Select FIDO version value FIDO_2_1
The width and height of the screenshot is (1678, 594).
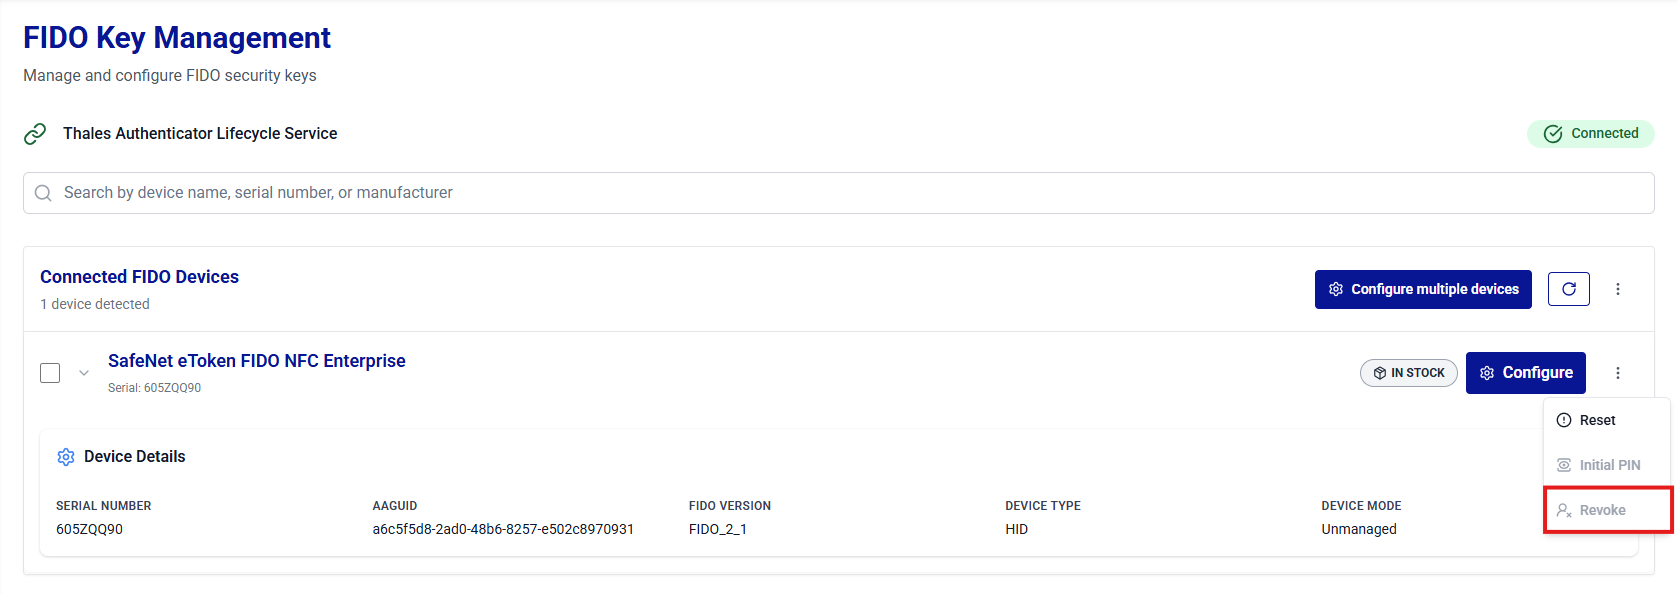pos(718,529)
